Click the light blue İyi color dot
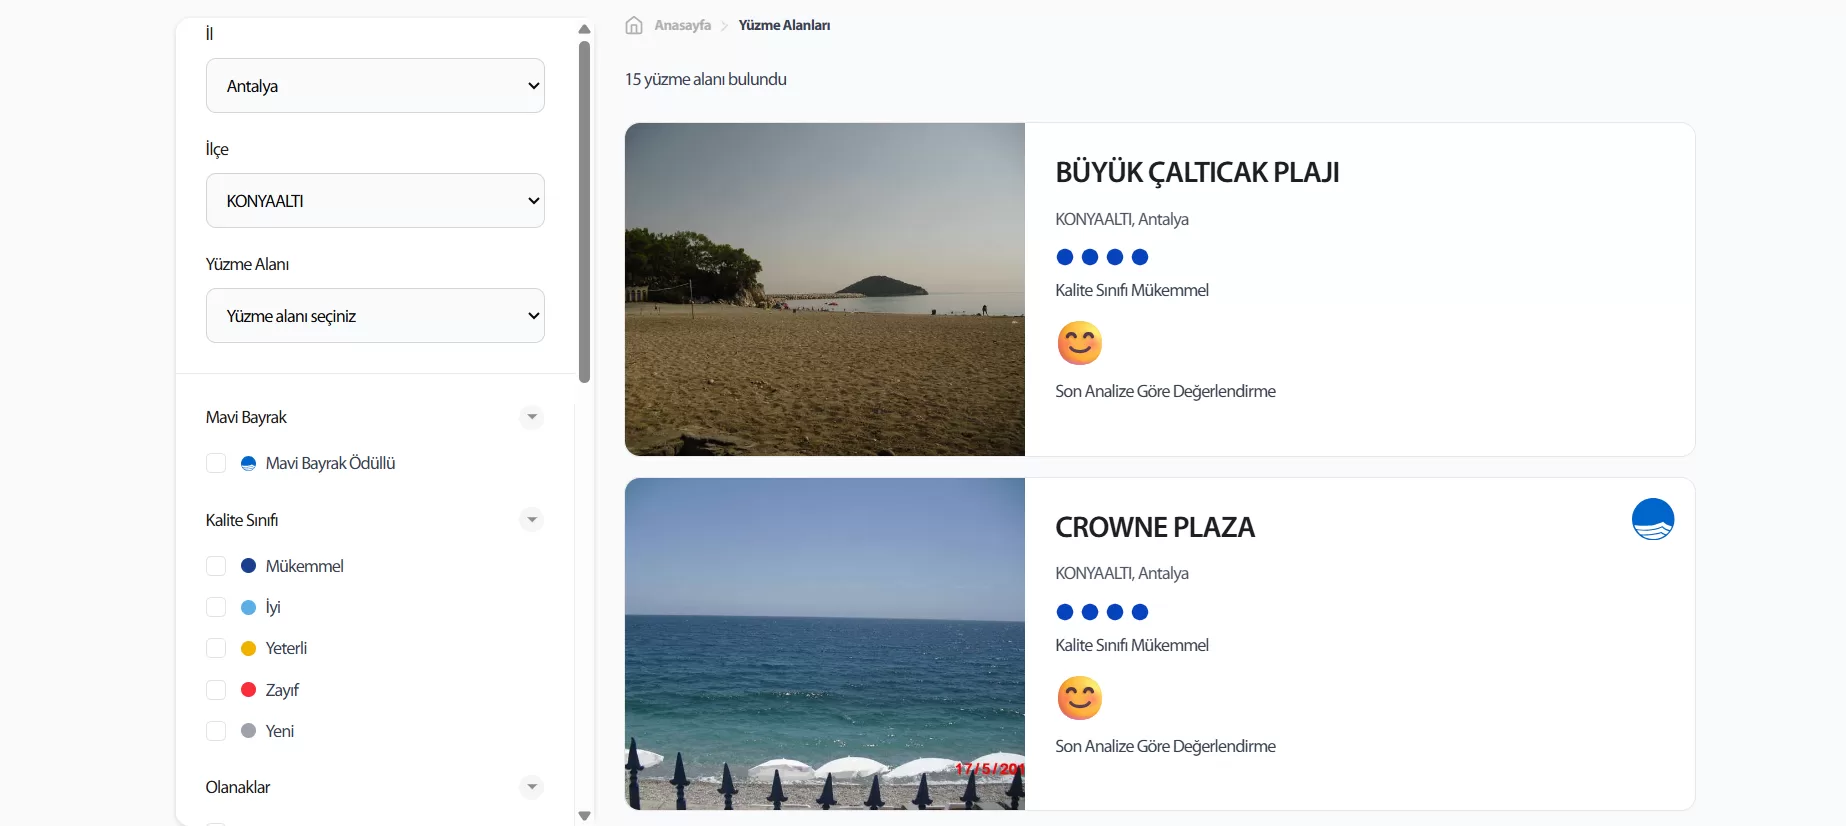The image size is (1846, 826). (249, 607)
